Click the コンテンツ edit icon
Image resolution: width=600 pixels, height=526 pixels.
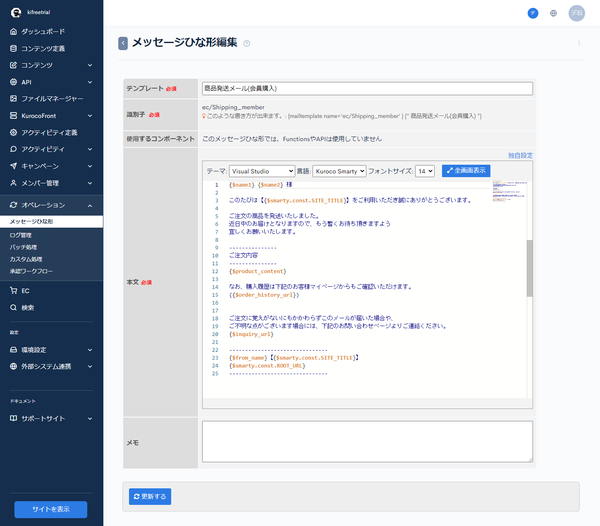tap(13, 65)
